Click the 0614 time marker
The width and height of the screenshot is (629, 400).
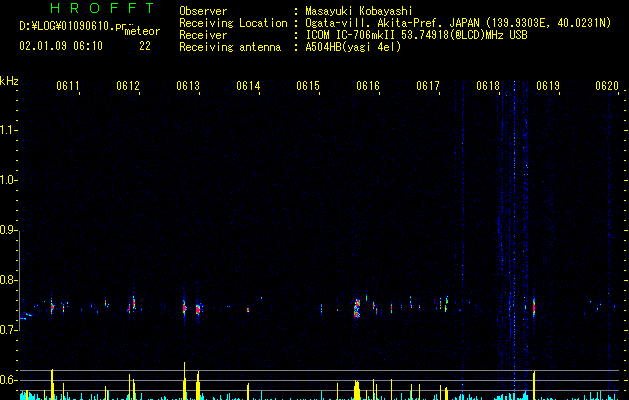coord(248,85)
